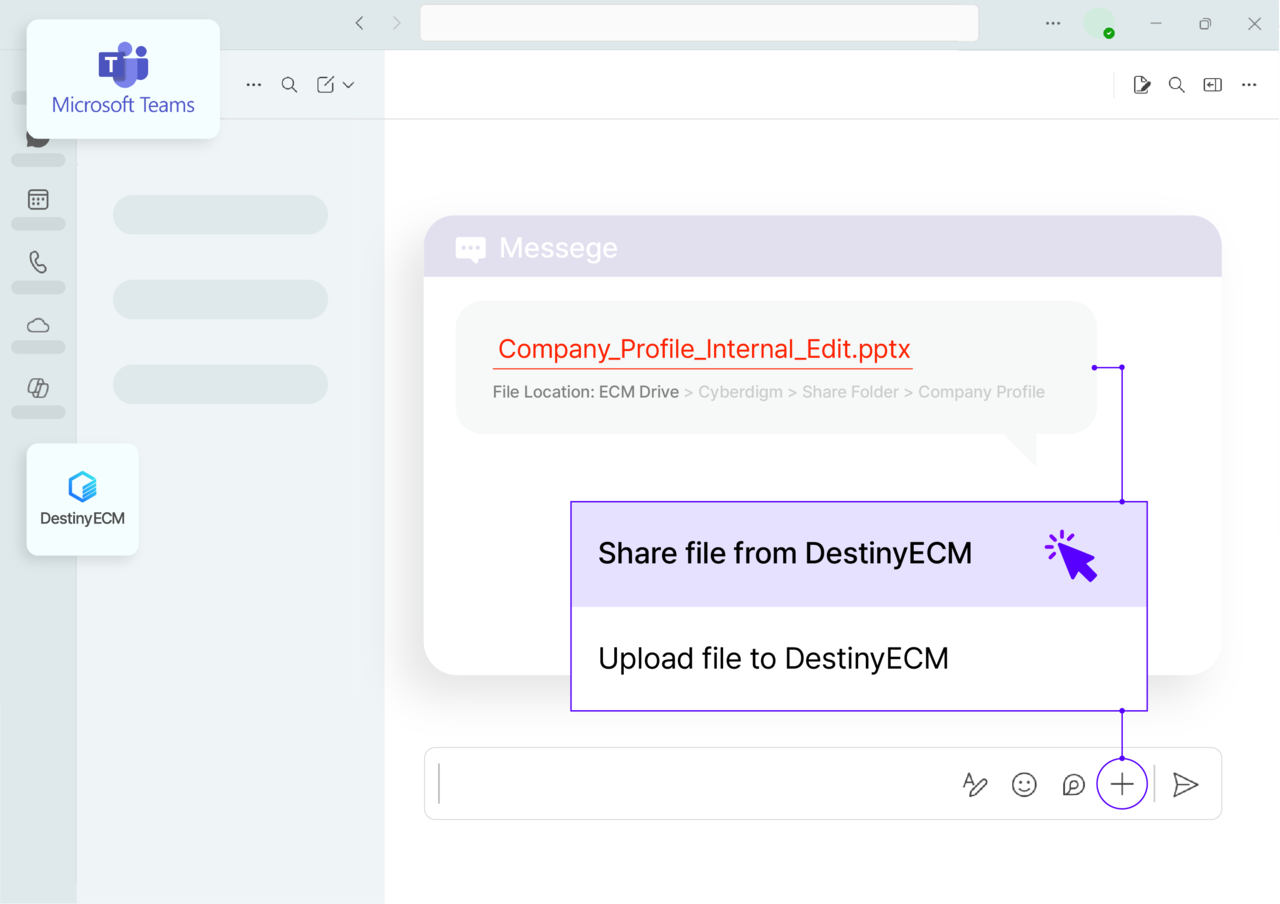Click the Messege panel header

point(823,247)
